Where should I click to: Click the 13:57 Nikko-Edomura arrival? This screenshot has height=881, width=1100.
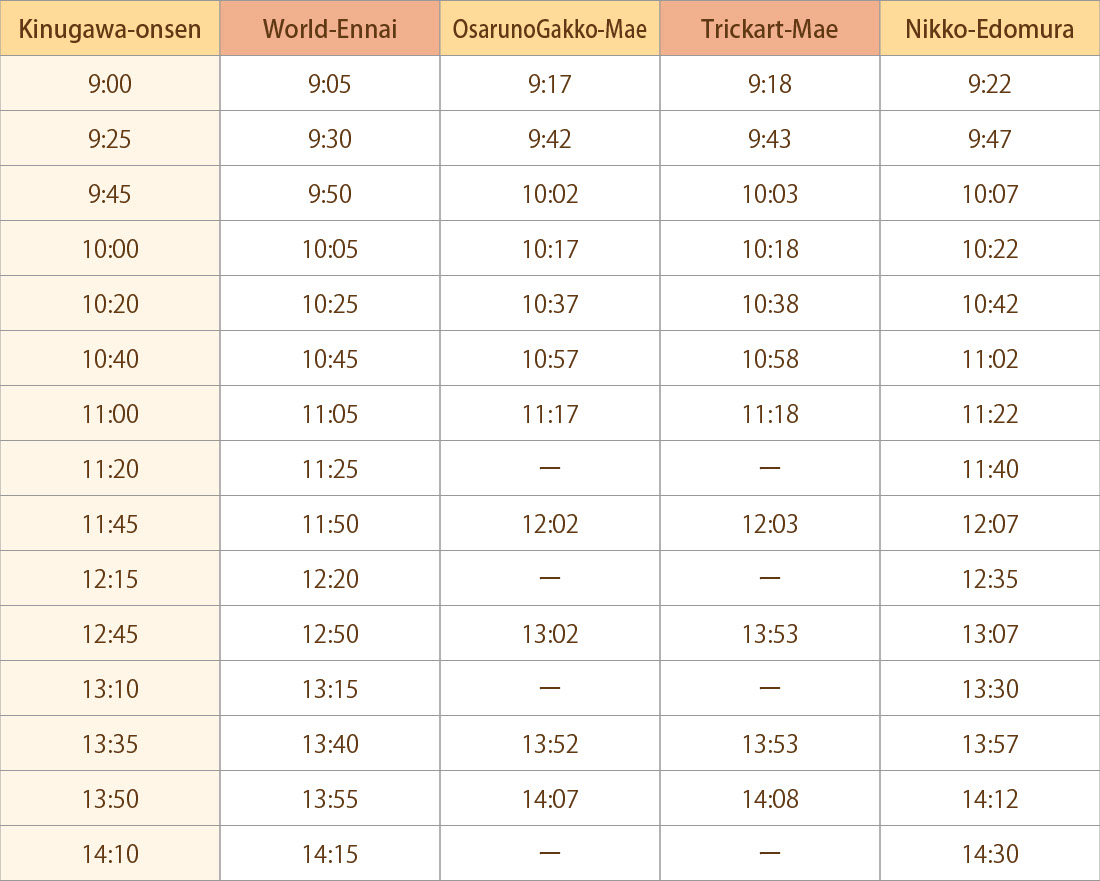pyautogui.click(x=990, y=744)
